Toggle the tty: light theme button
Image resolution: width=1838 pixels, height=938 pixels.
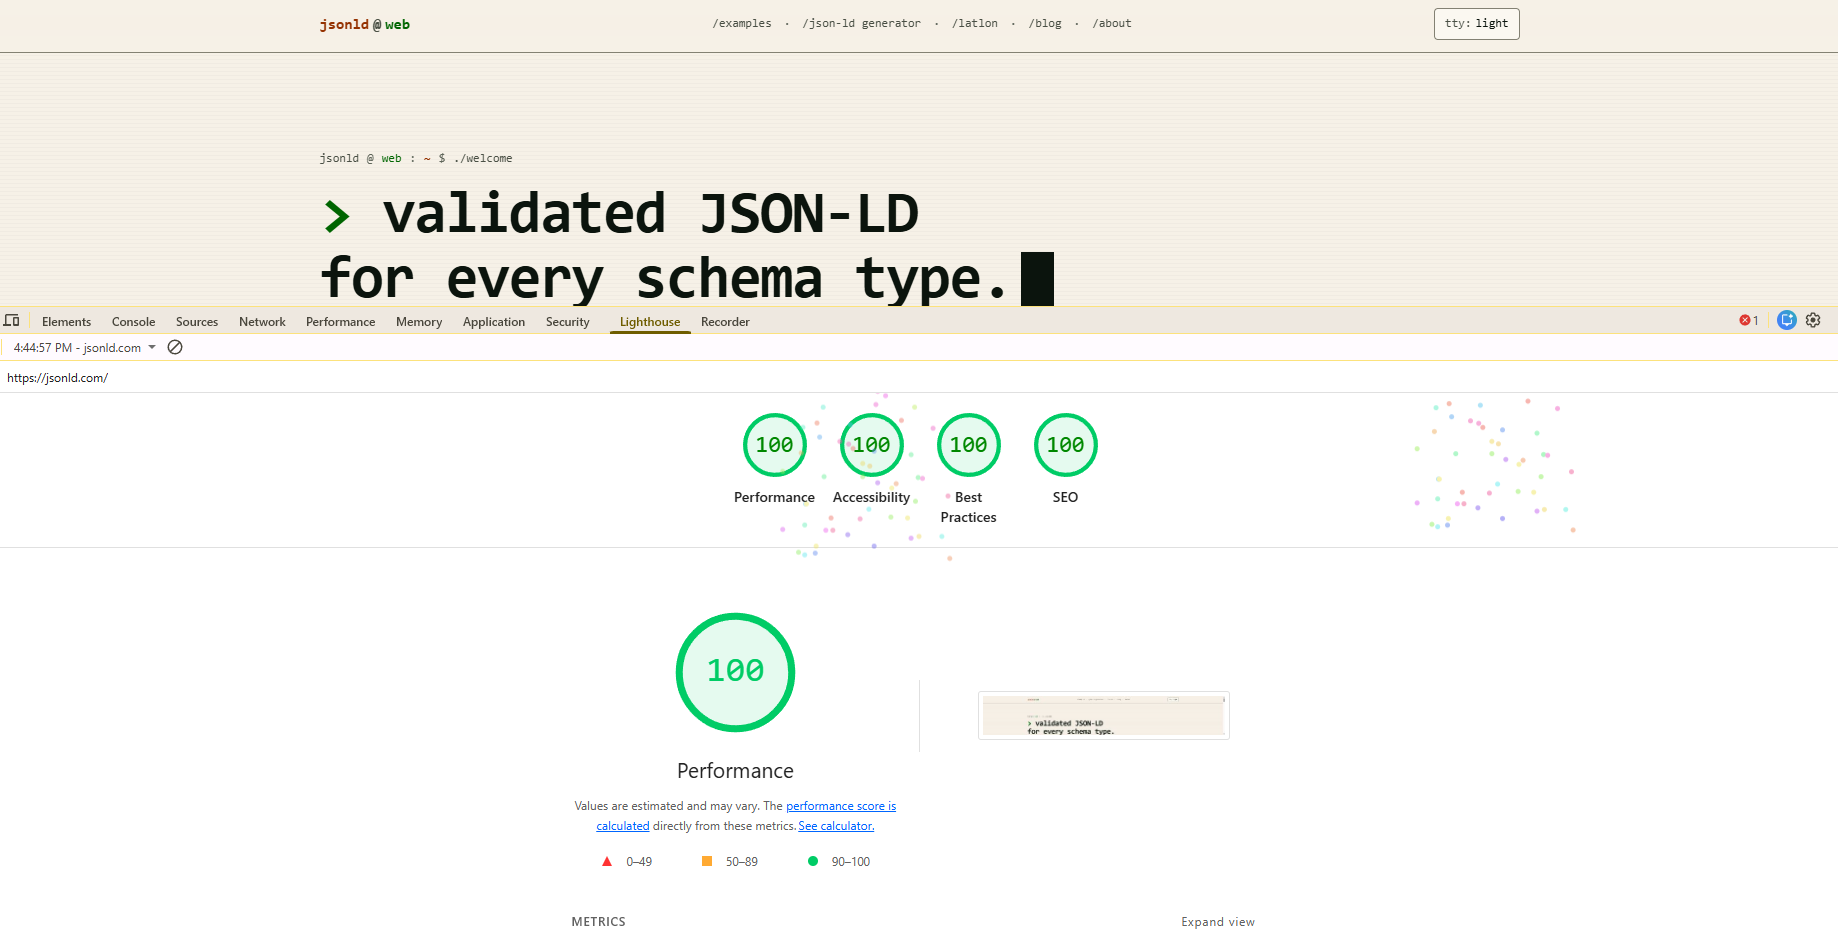[1476, 24]
